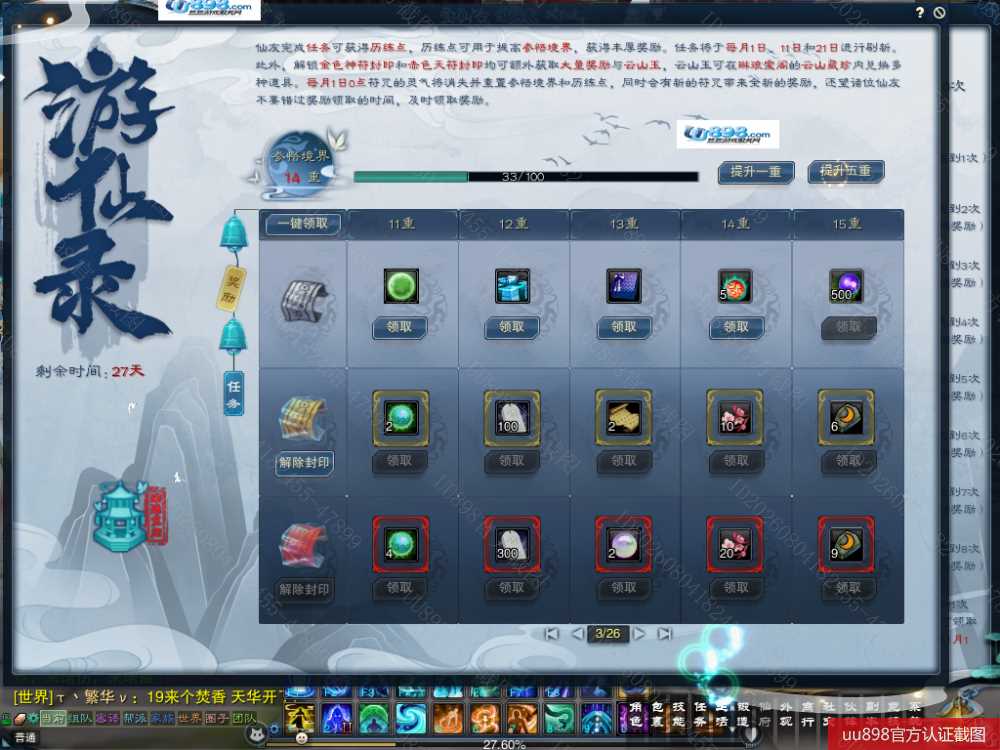
Task: Open the 角色 character menu
Action: [636, 714]
